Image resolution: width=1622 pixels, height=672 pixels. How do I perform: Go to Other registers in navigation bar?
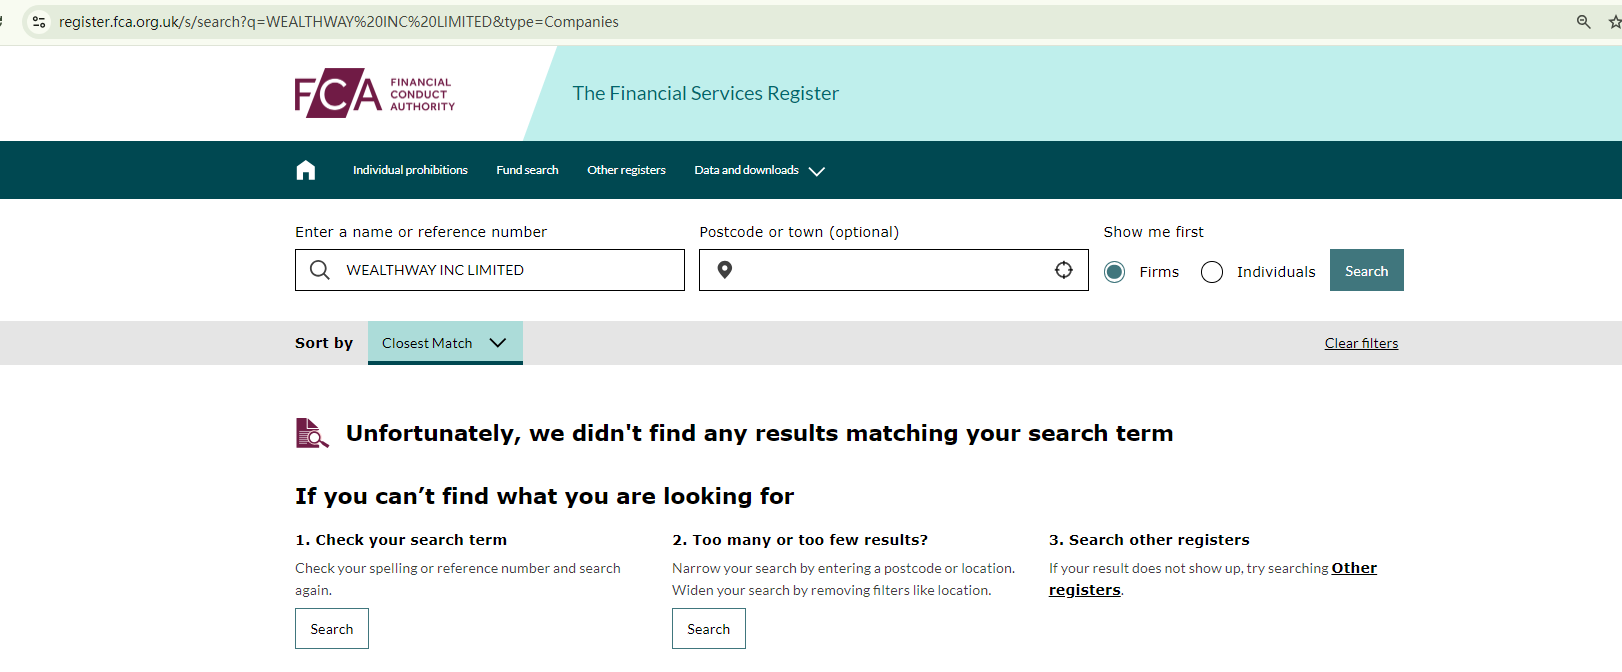point(626,170)
